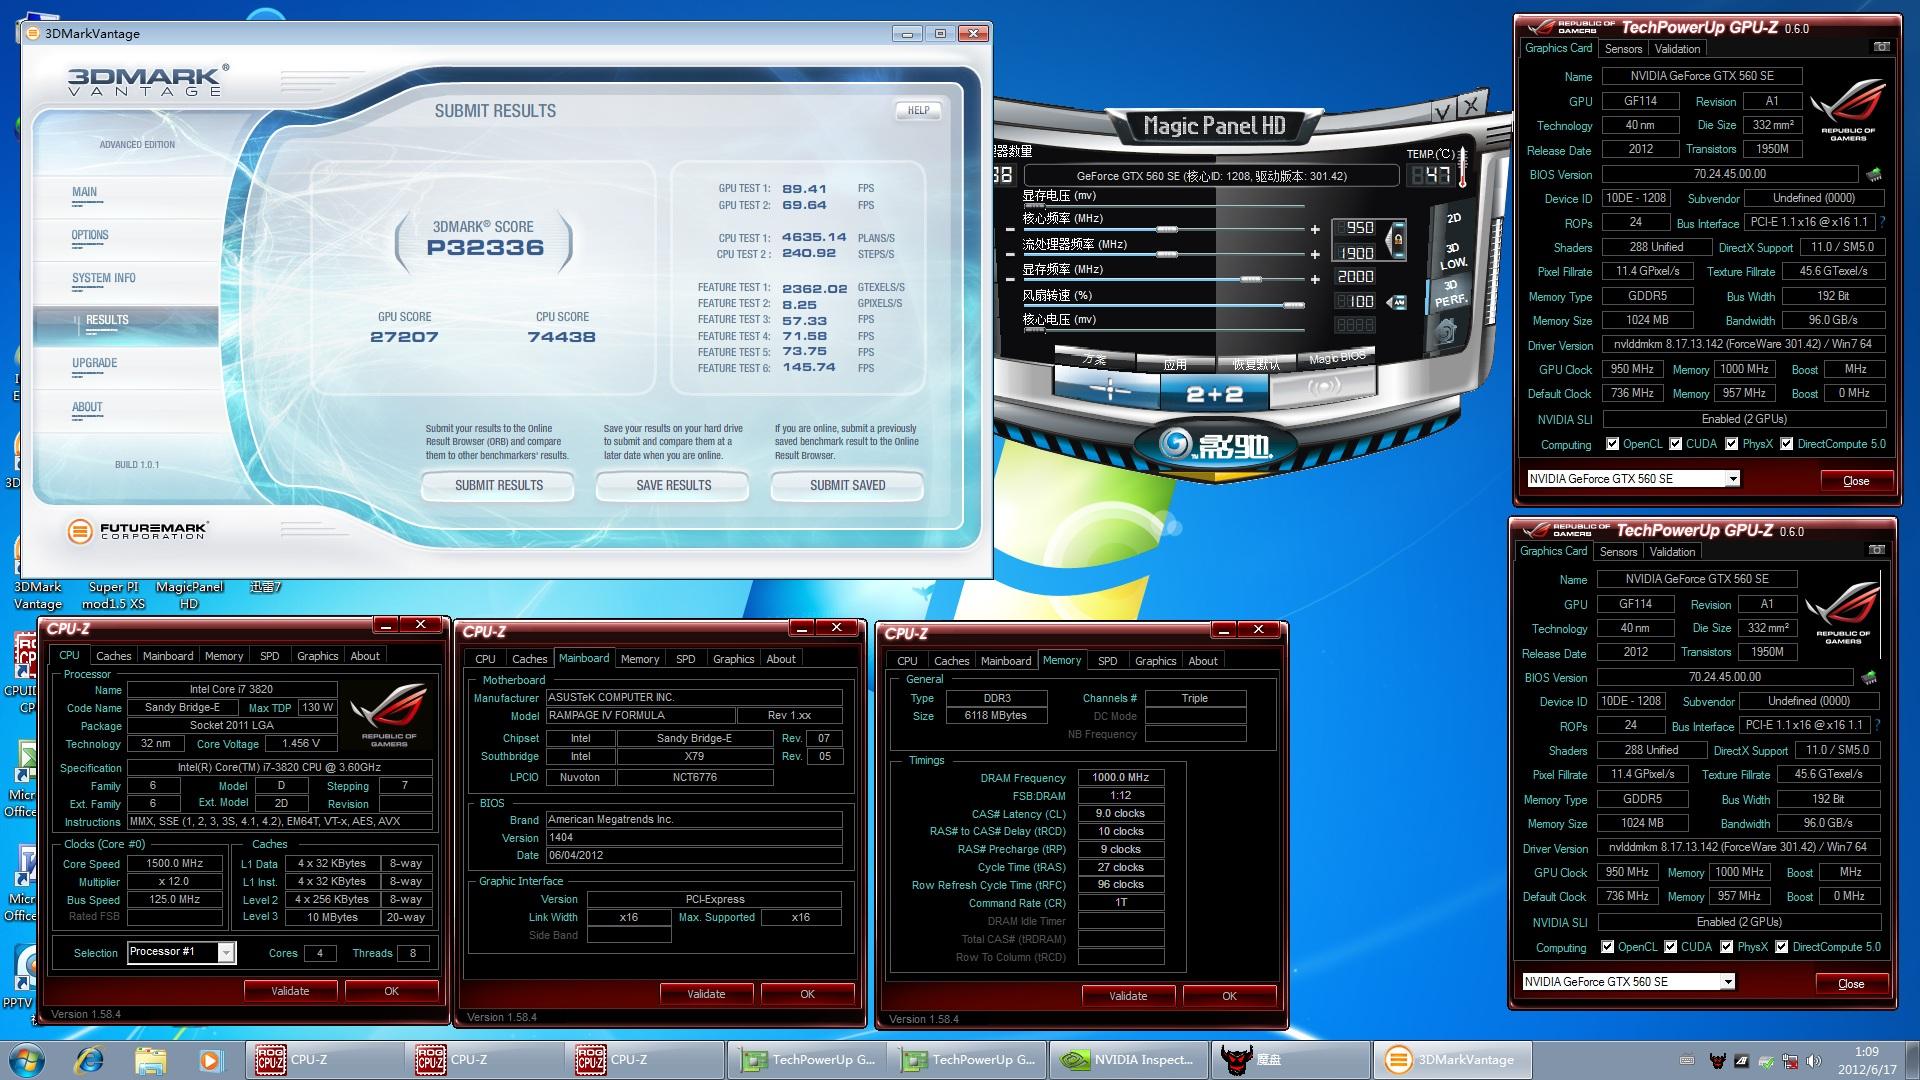Click the fan auto mode icon in Magic Panel

[x=1396, y=301]
